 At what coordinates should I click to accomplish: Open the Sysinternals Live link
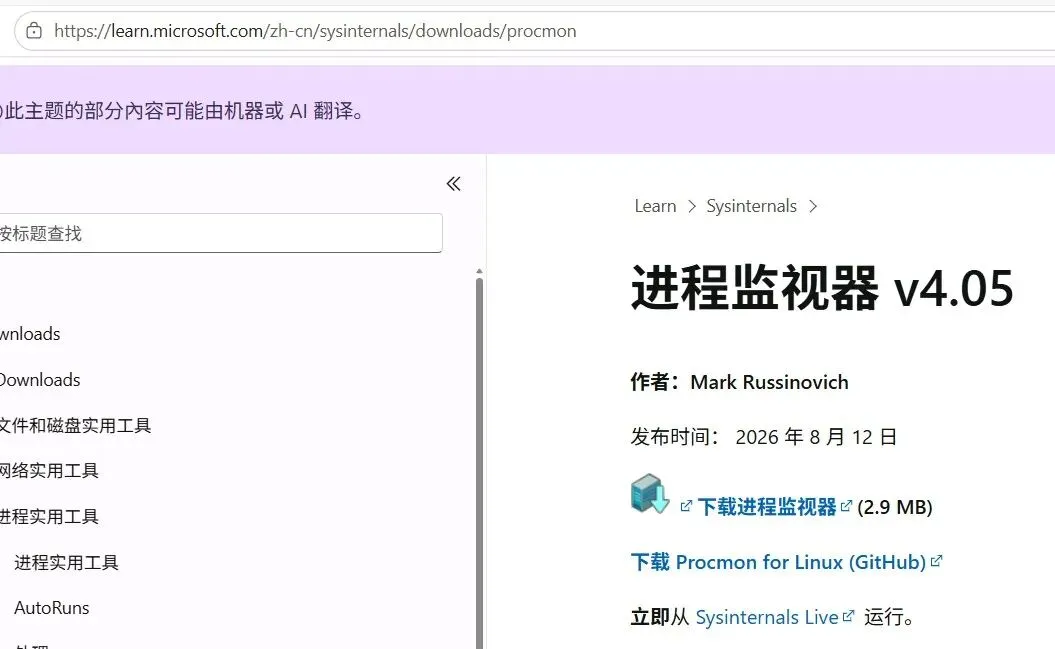tap(766, 617)
